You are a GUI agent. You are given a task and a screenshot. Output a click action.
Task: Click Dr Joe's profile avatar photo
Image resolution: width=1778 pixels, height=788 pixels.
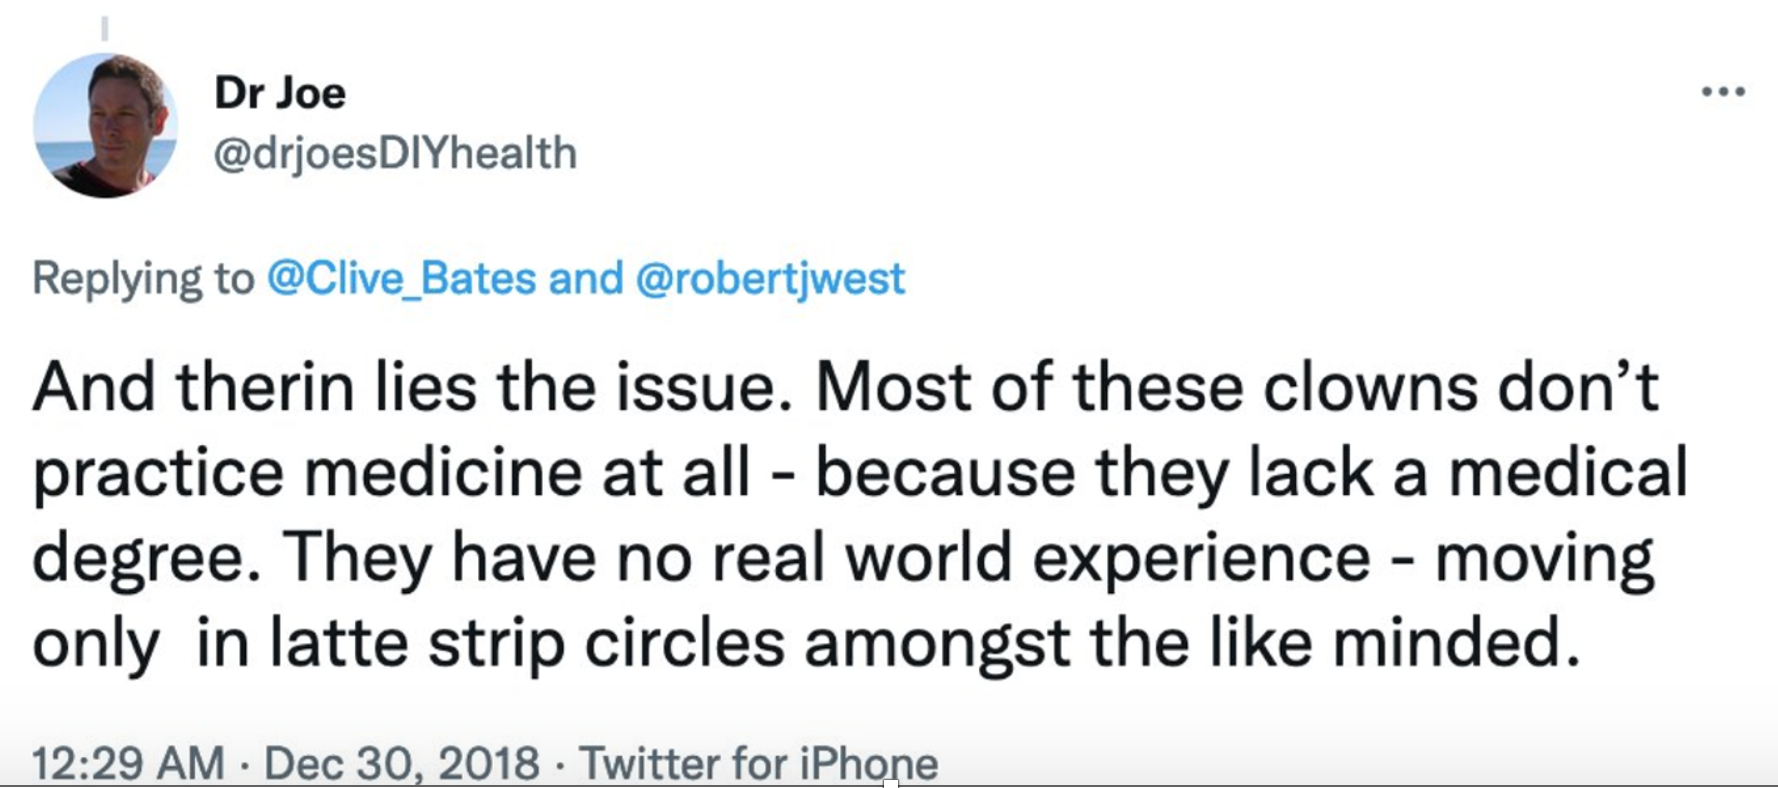[105, 126]
